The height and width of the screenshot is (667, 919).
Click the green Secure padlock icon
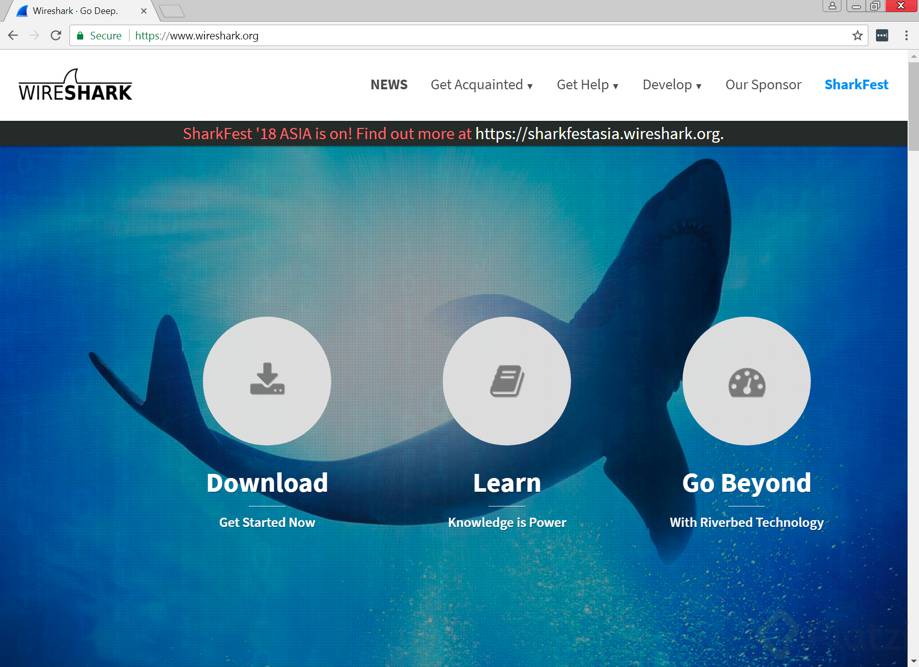[80, 35]
